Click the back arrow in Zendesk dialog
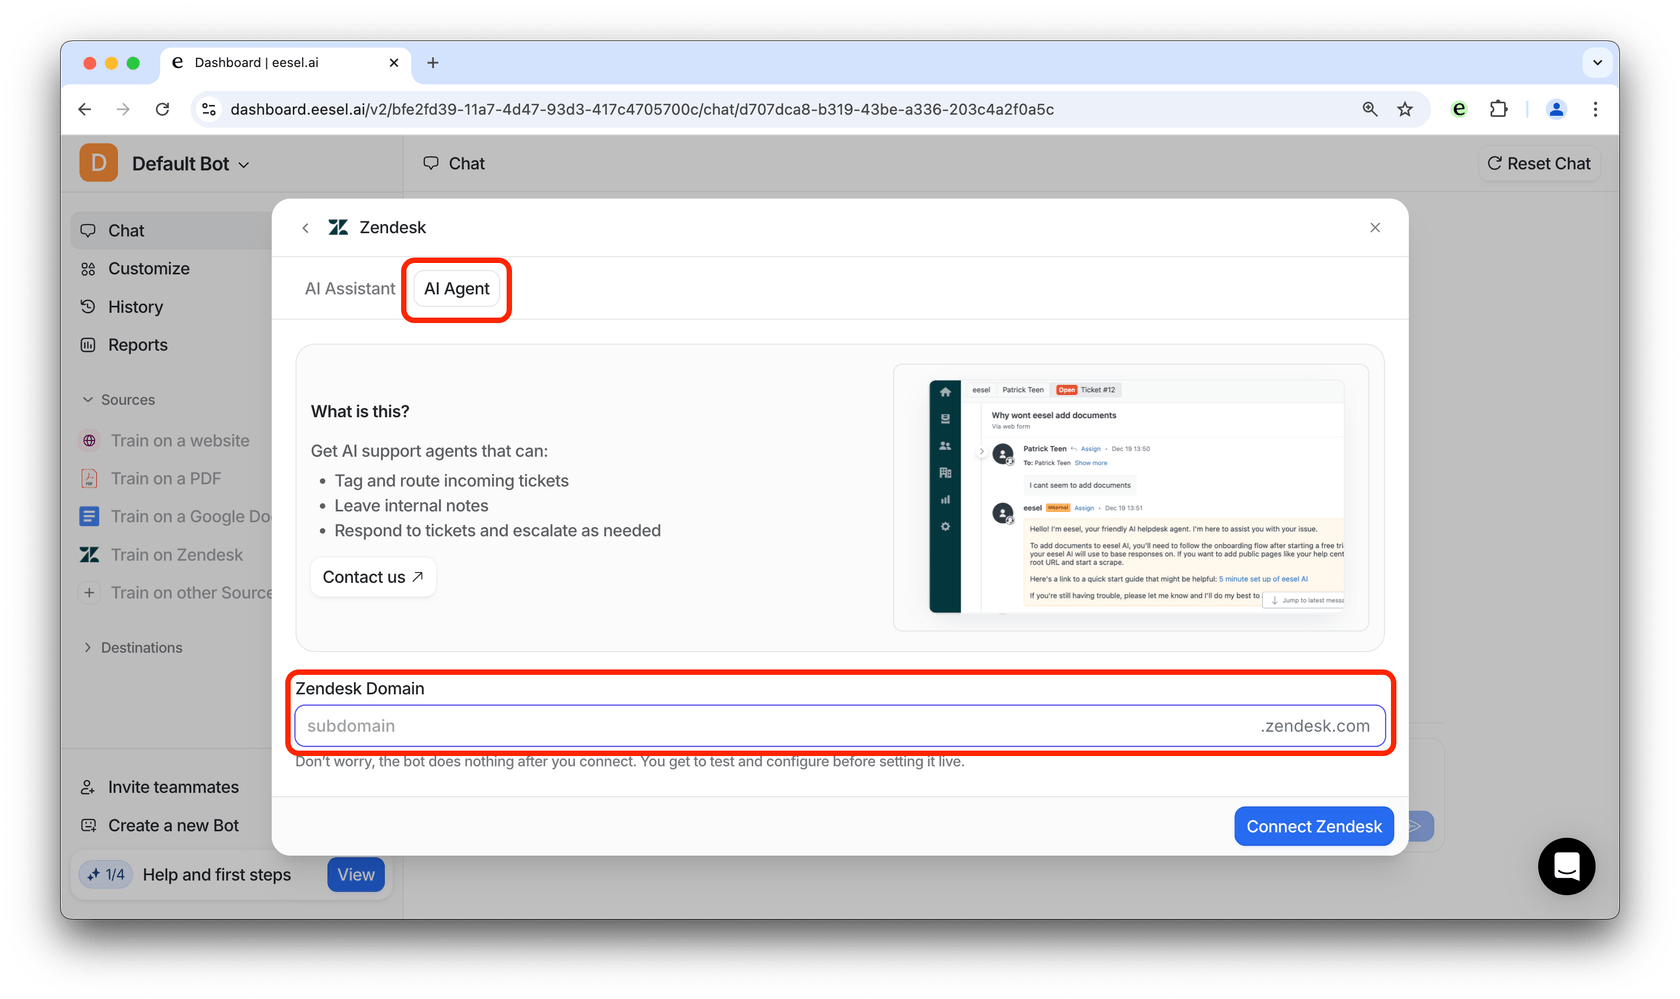The width and height of the screenshot is (1680, 999). coord(305,228)
